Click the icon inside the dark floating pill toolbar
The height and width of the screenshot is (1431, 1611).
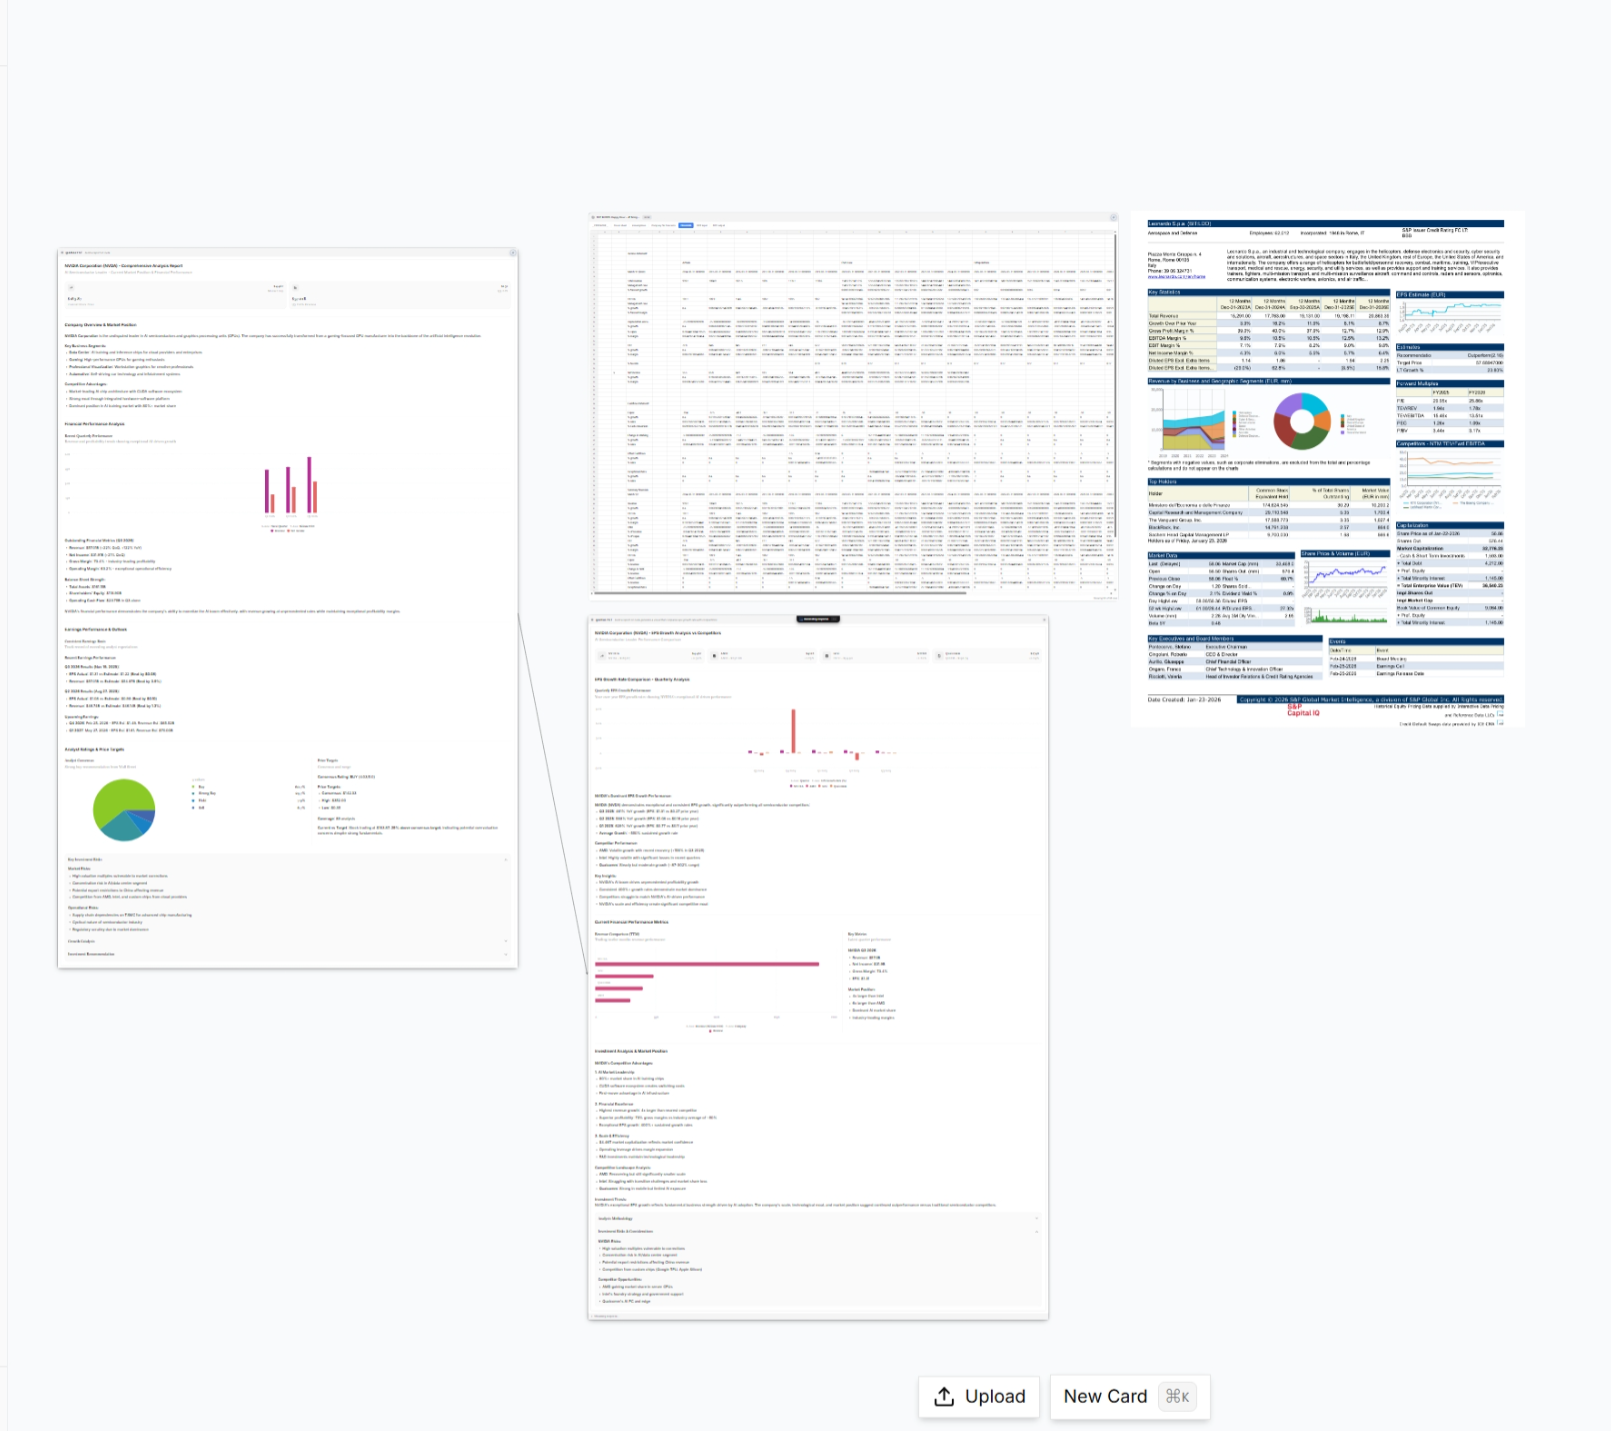pyautogui.click(x=801, y=619)
